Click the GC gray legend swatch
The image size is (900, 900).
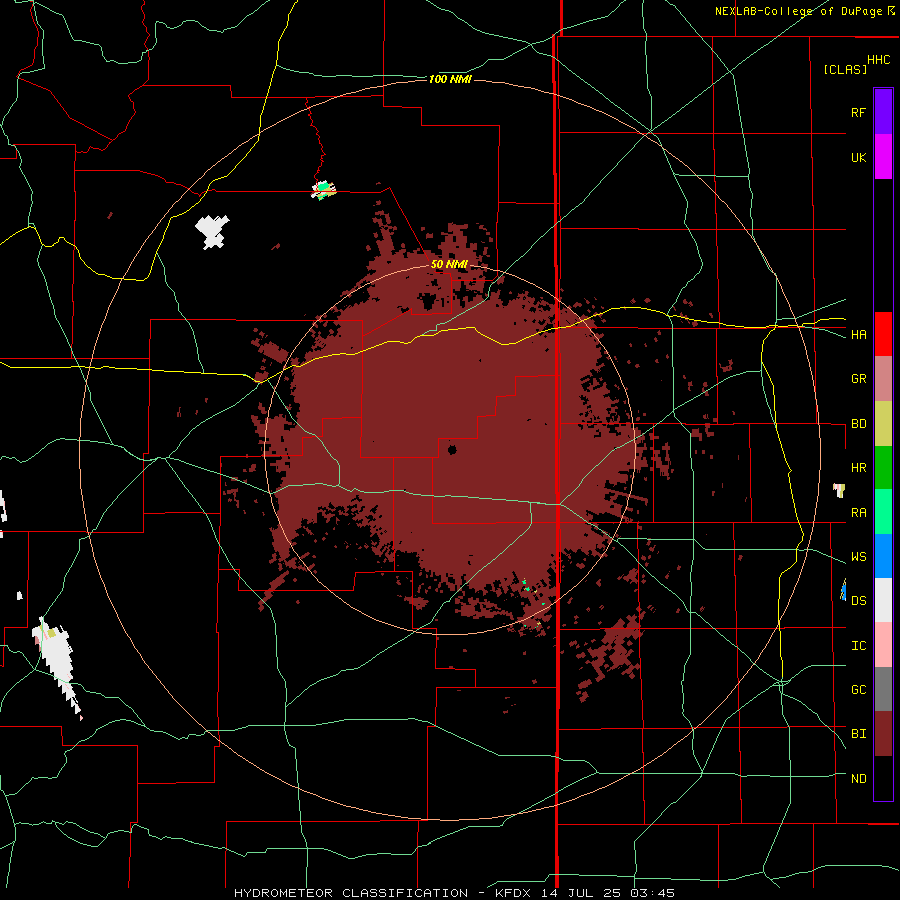click(883, 689)
